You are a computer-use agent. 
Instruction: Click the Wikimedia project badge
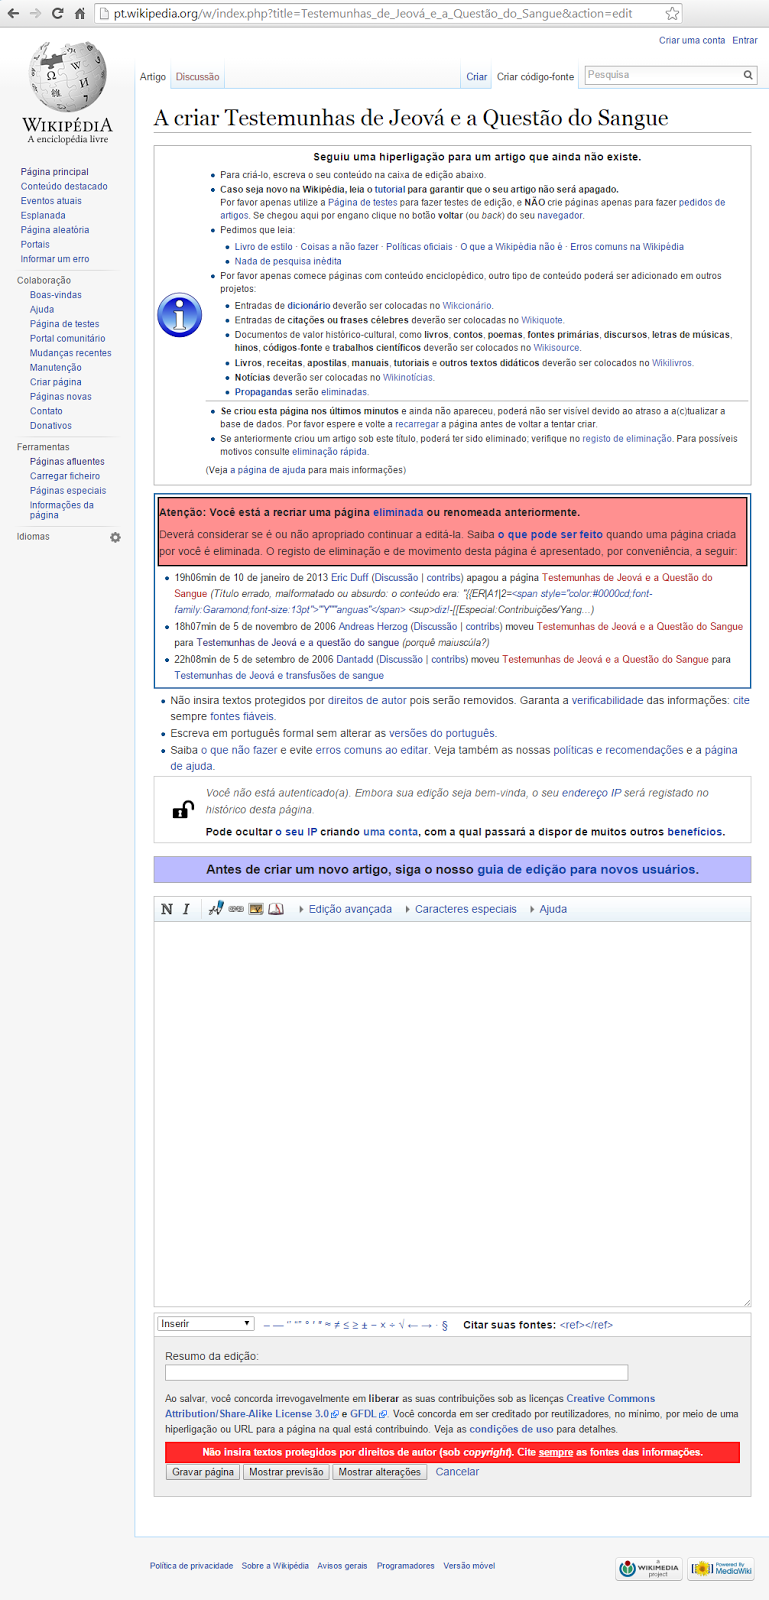649,1569
